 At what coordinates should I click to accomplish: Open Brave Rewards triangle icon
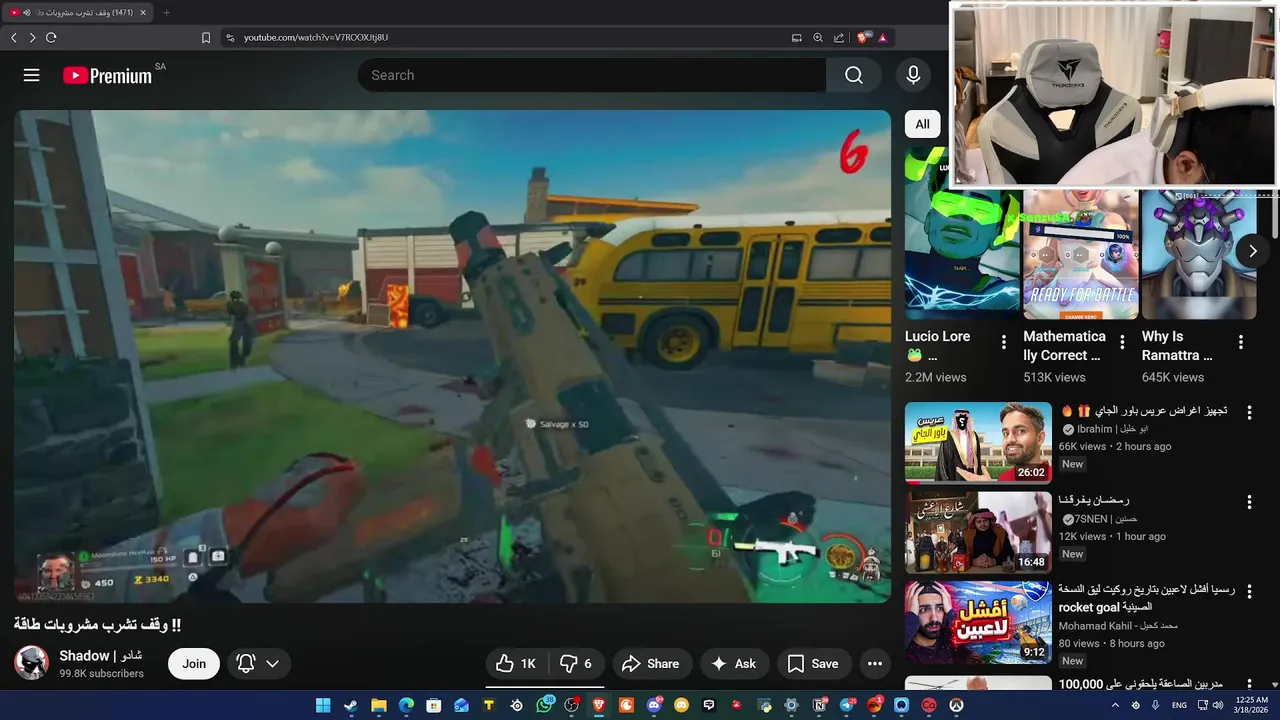(883, 37)
